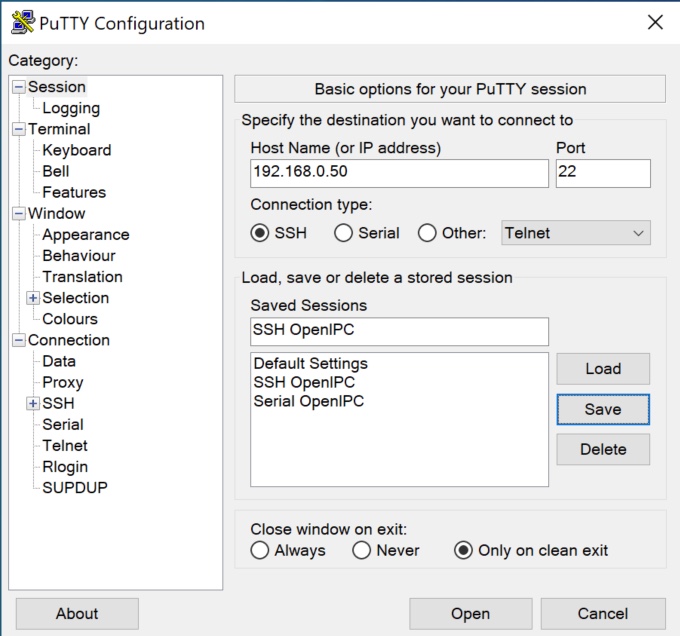Screen dimensions: 680x636
Task: Set close window on exit to Never
Action: 362,550
